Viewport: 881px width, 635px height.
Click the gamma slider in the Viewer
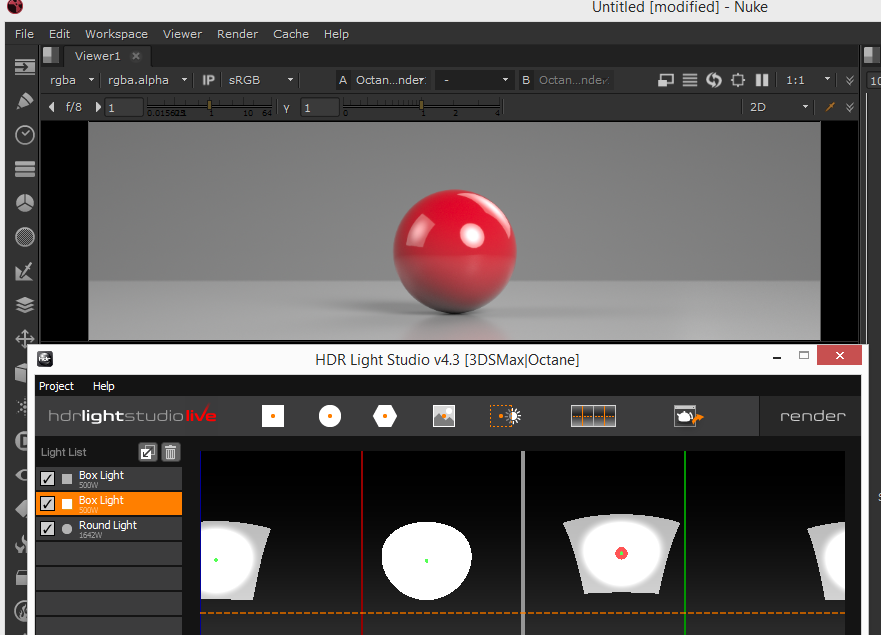(421, 106)
